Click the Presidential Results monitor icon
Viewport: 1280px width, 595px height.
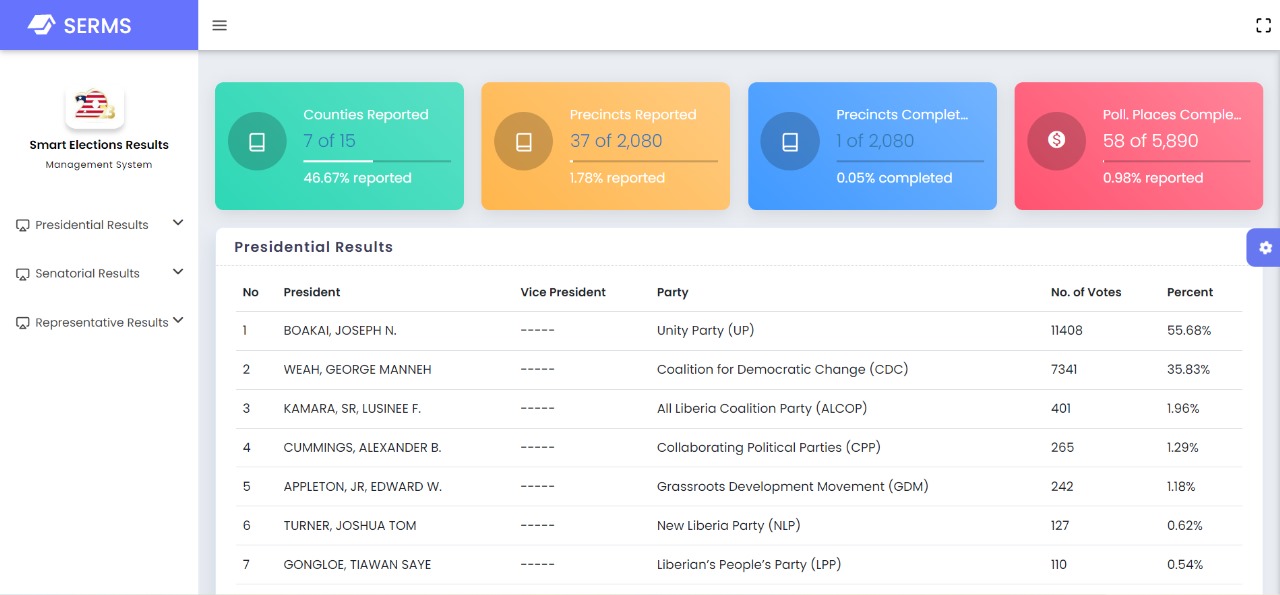pos(22,226)
